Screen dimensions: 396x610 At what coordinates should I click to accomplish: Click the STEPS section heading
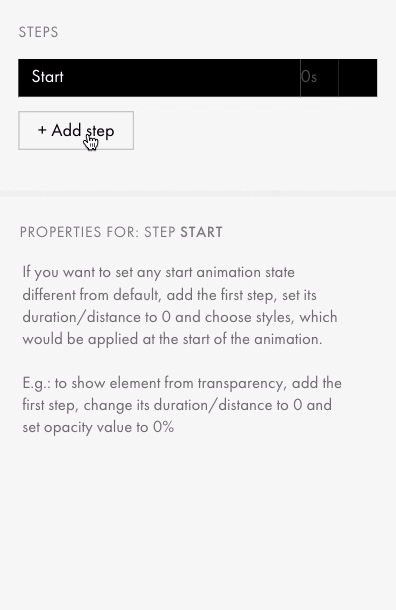[x=39, y=32]
